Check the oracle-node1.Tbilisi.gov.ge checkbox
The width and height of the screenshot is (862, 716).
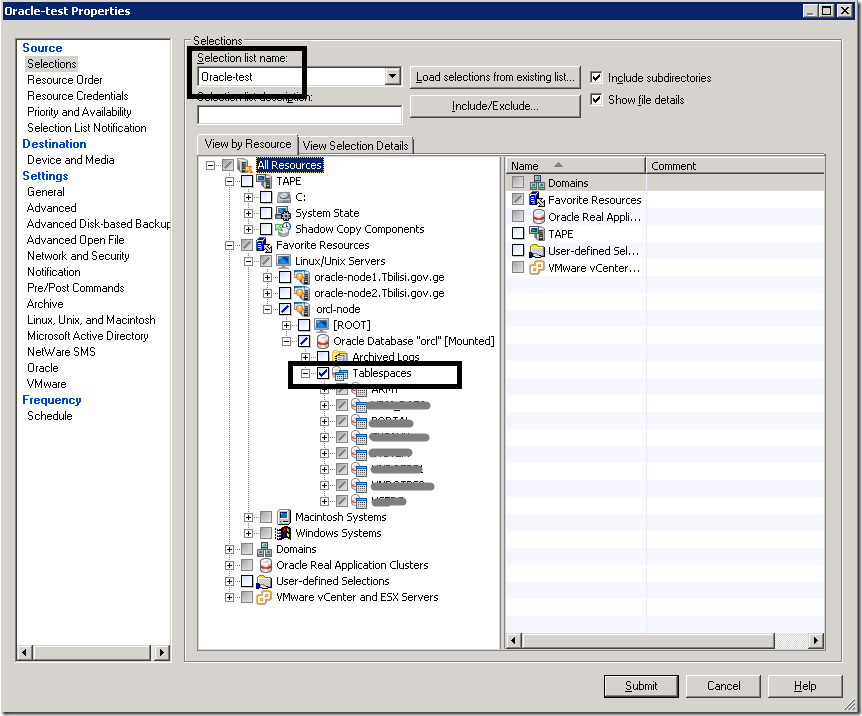click(285, 277)
